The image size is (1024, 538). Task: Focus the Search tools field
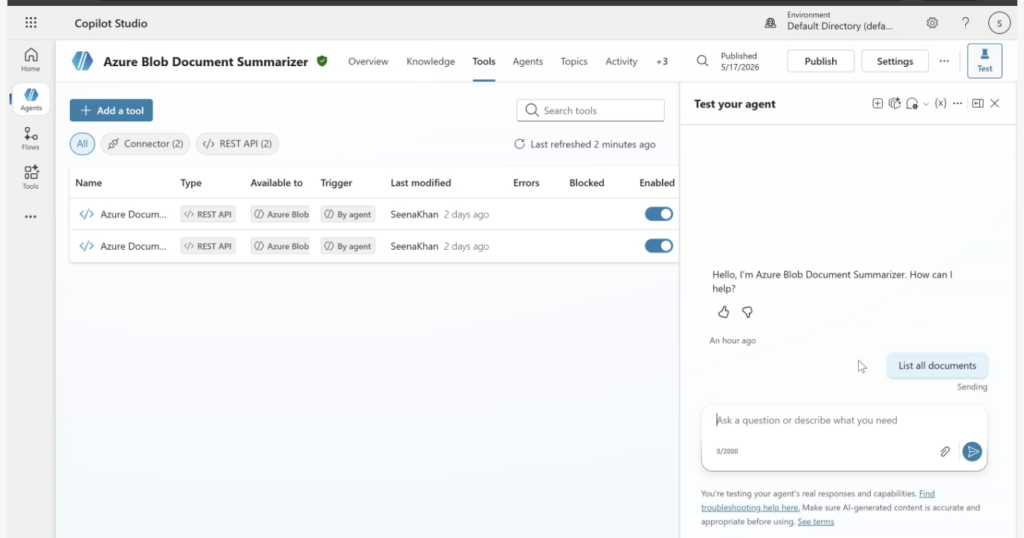[590, 110]
